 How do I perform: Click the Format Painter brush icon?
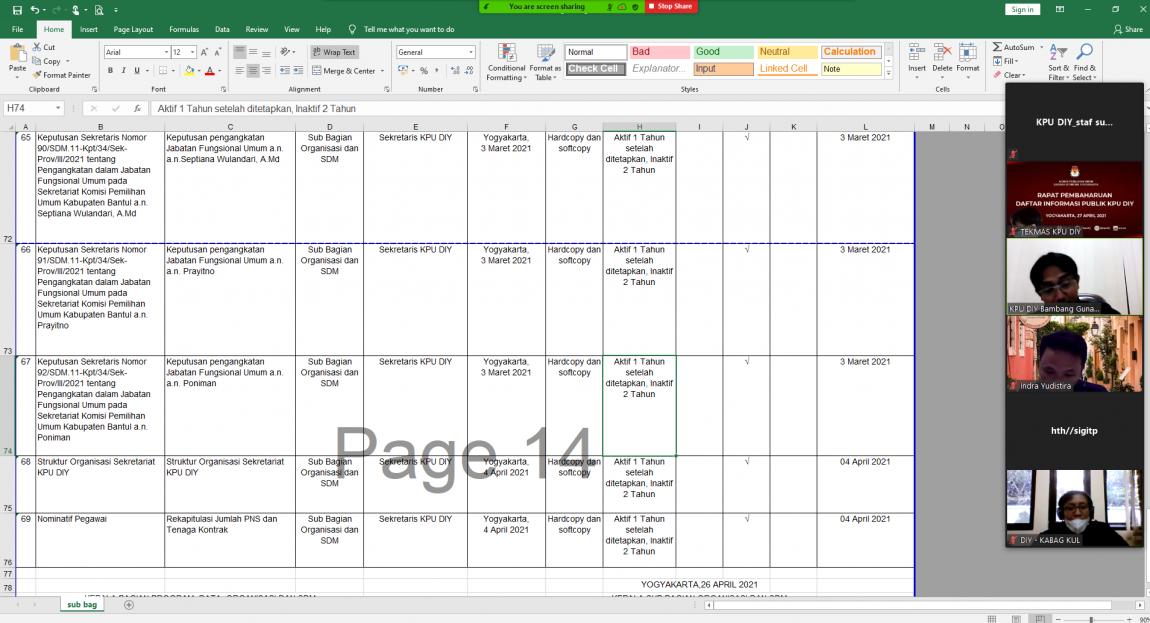(x=37, y=75)
